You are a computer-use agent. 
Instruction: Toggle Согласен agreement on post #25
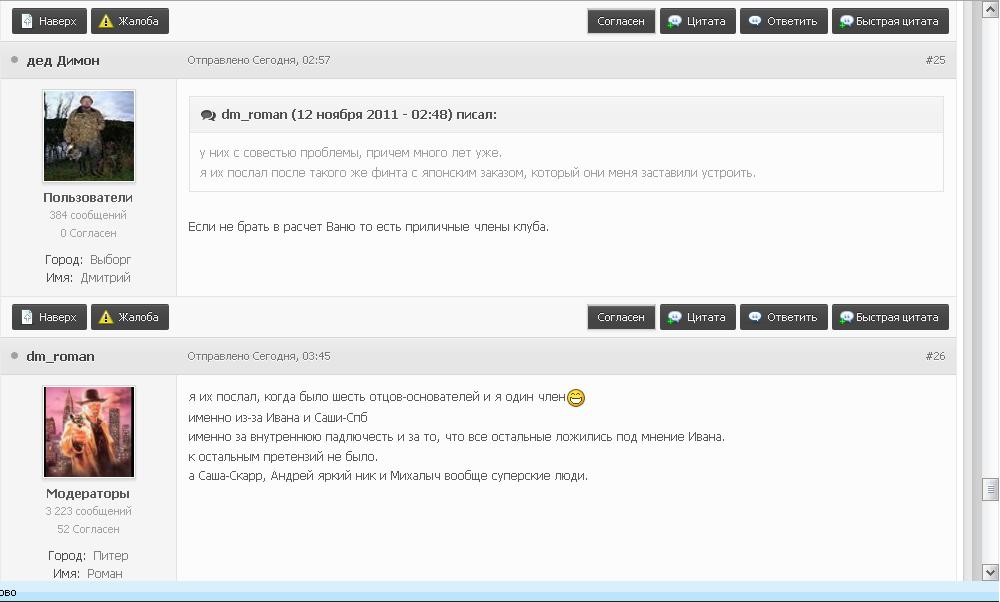(621, 317)
